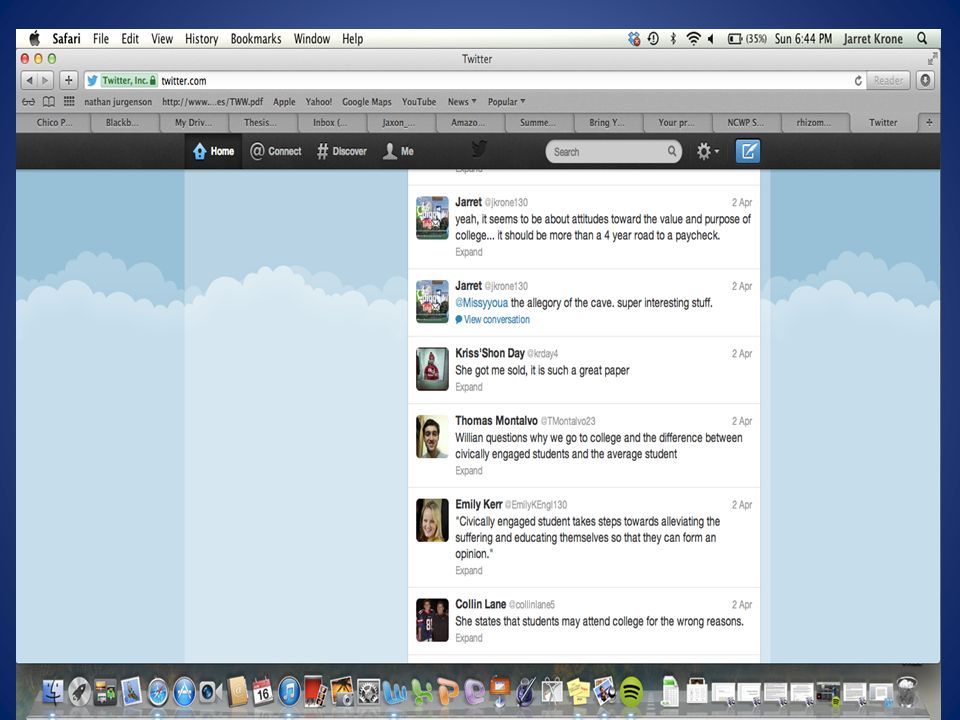Switch to the My Driv... tab
The height and width of the screenshot is (720, 960).
(193, 122)
